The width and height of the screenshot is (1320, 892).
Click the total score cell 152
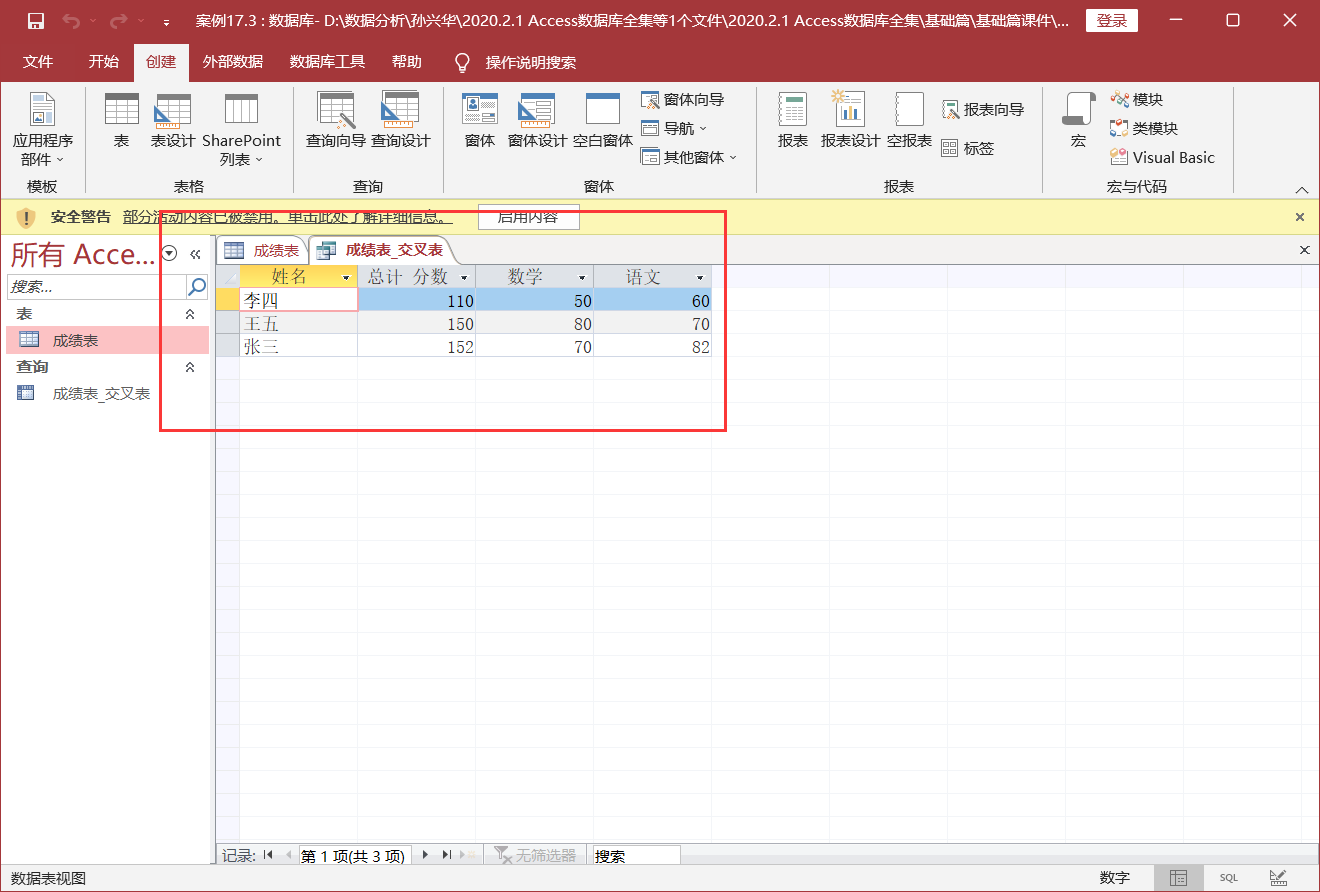point(416,347)
